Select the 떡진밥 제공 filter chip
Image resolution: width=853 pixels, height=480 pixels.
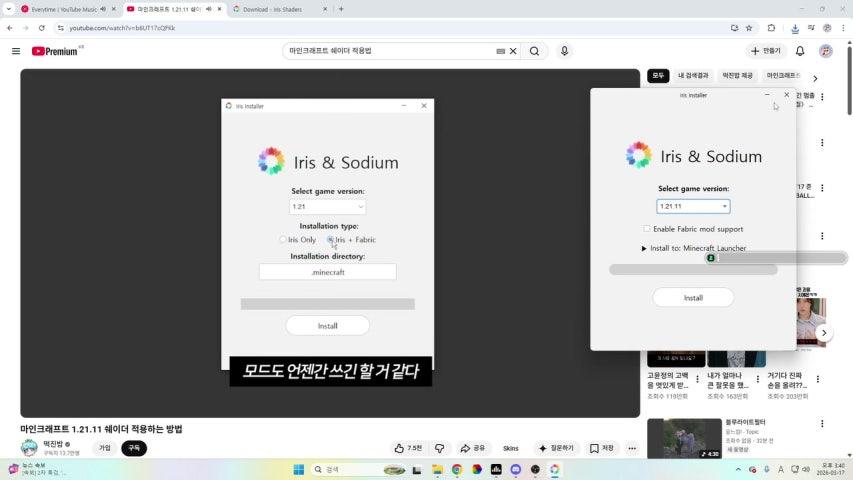click(x=737, y=75)
